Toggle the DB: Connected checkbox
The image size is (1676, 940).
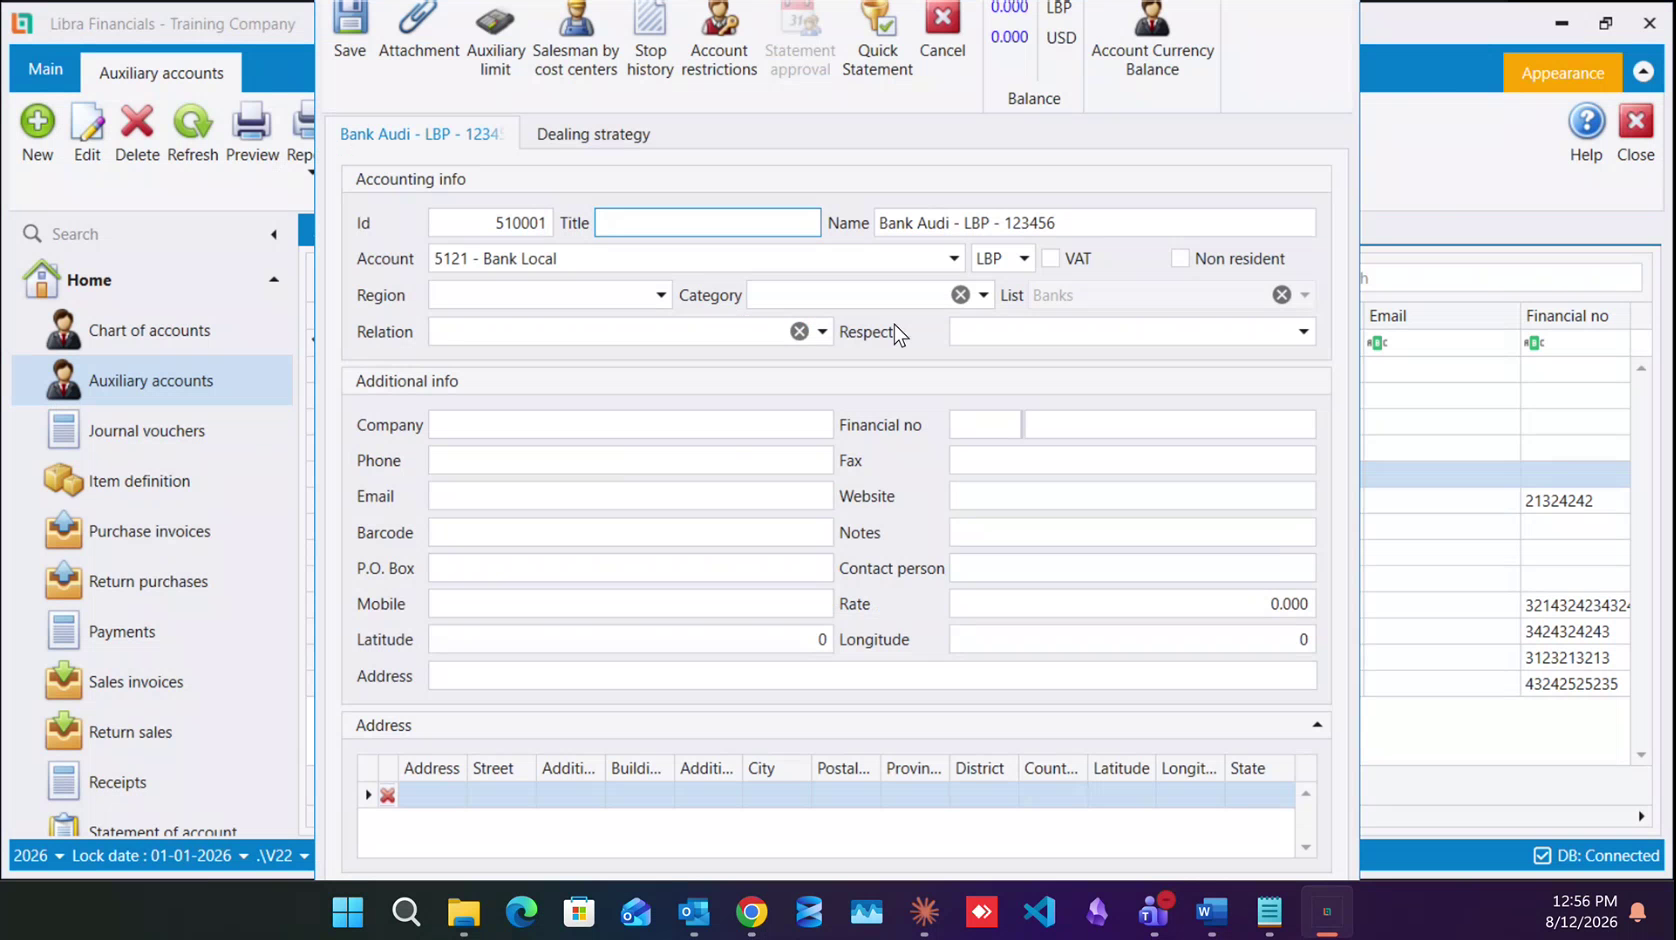tap(1542, 855)
